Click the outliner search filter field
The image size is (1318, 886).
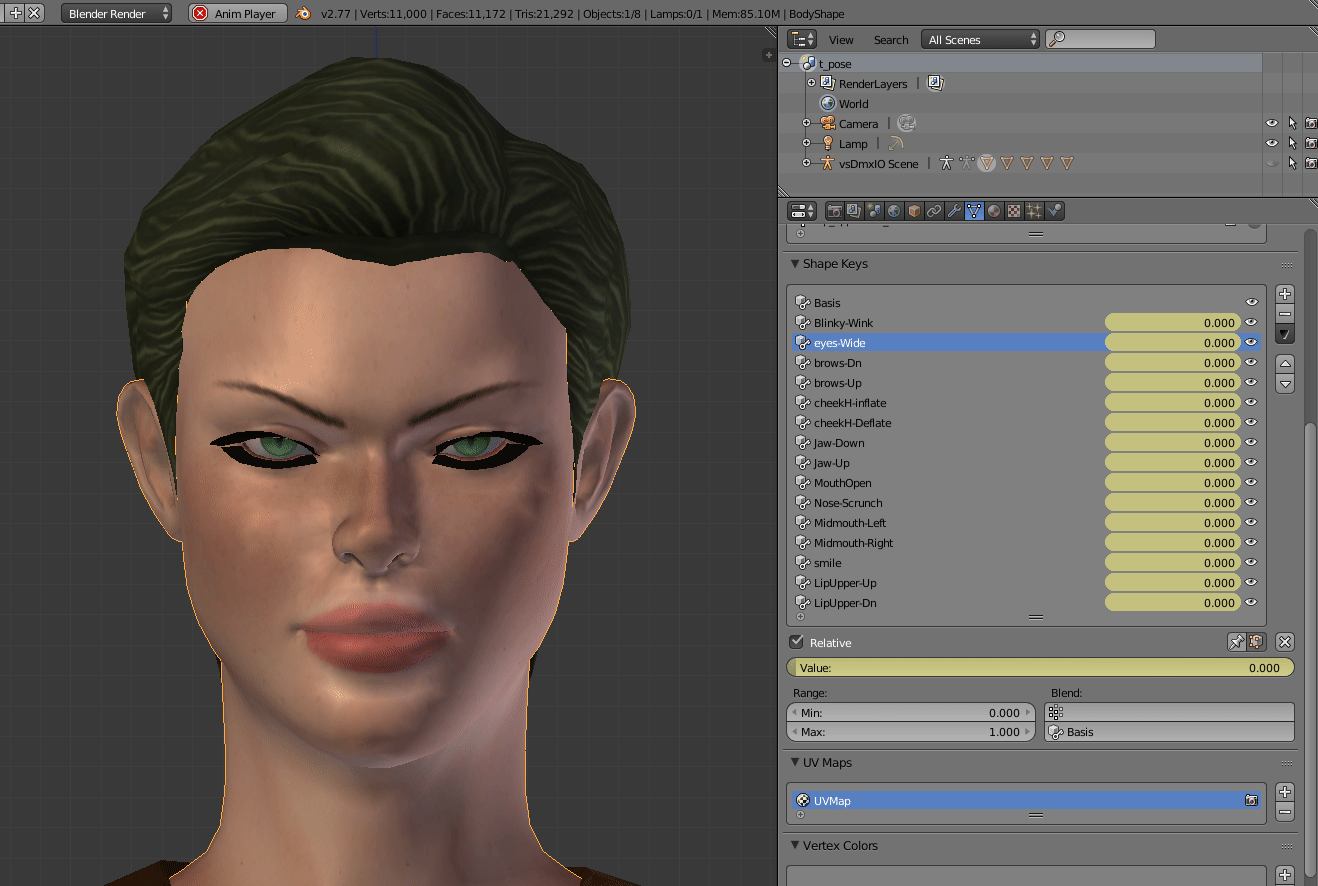tap(1100, 40)
